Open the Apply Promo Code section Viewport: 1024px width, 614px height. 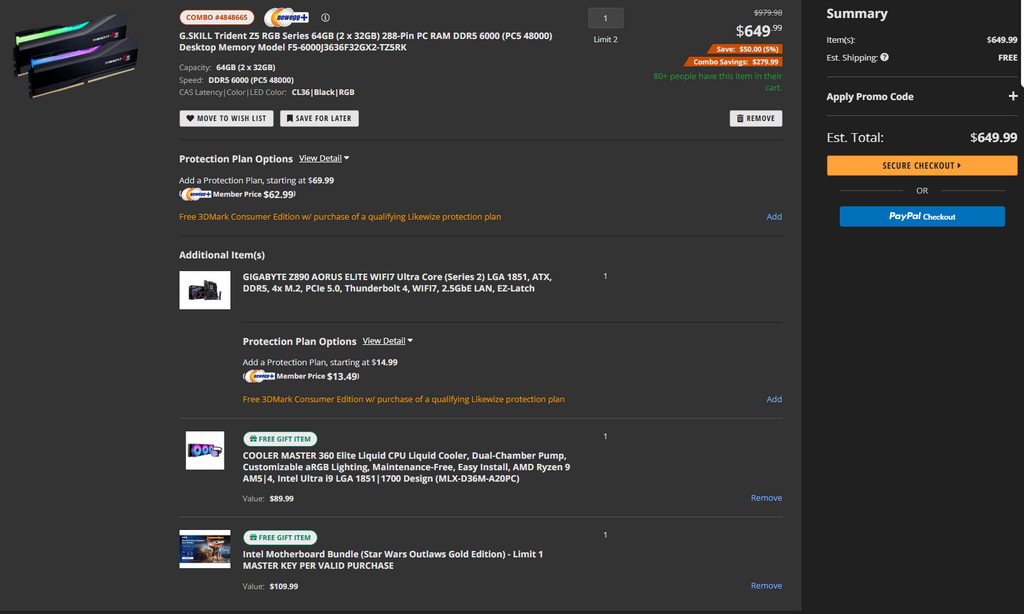(x=921, y=97)
